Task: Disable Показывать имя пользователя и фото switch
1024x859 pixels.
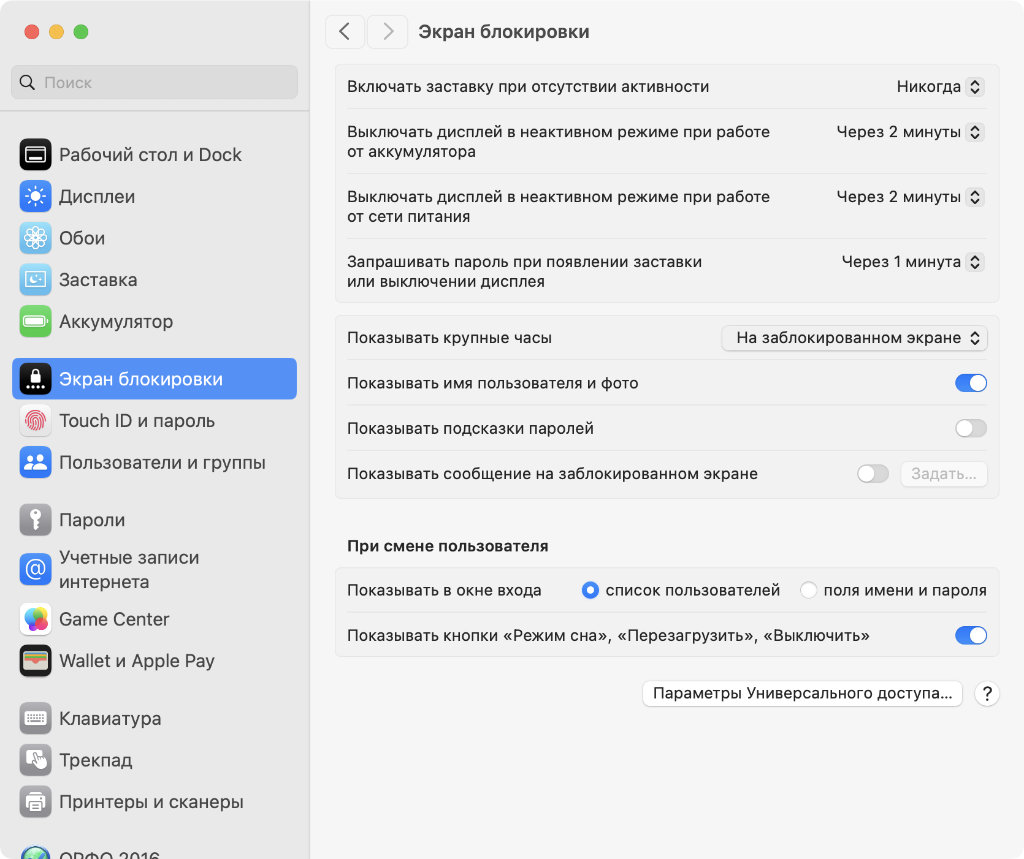Action: coord(970,383)
